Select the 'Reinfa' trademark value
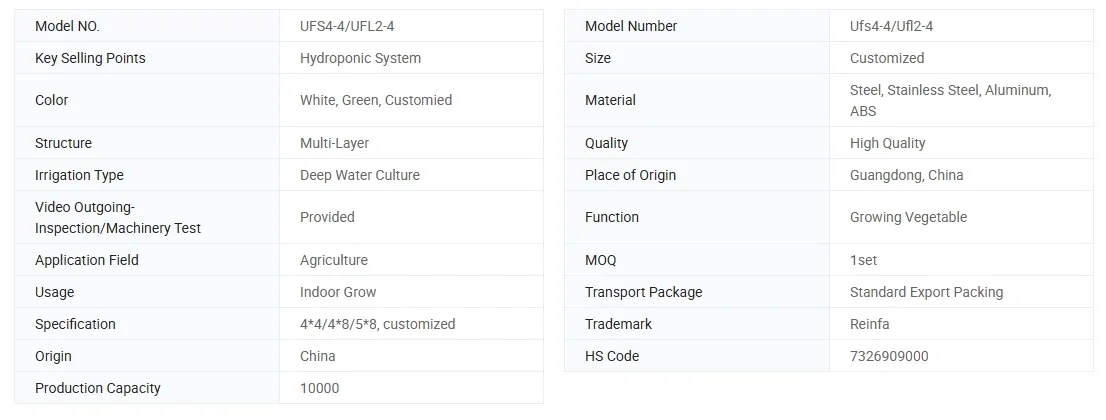This screenshot has height=420, width=1106. [869, 324]
